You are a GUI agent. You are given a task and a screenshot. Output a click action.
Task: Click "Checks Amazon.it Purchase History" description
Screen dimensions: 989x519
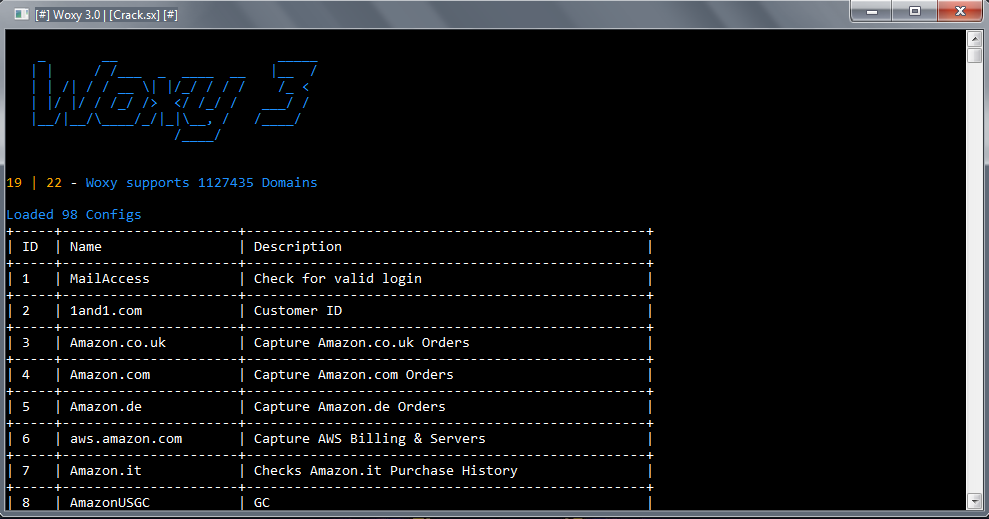point(385,471)
